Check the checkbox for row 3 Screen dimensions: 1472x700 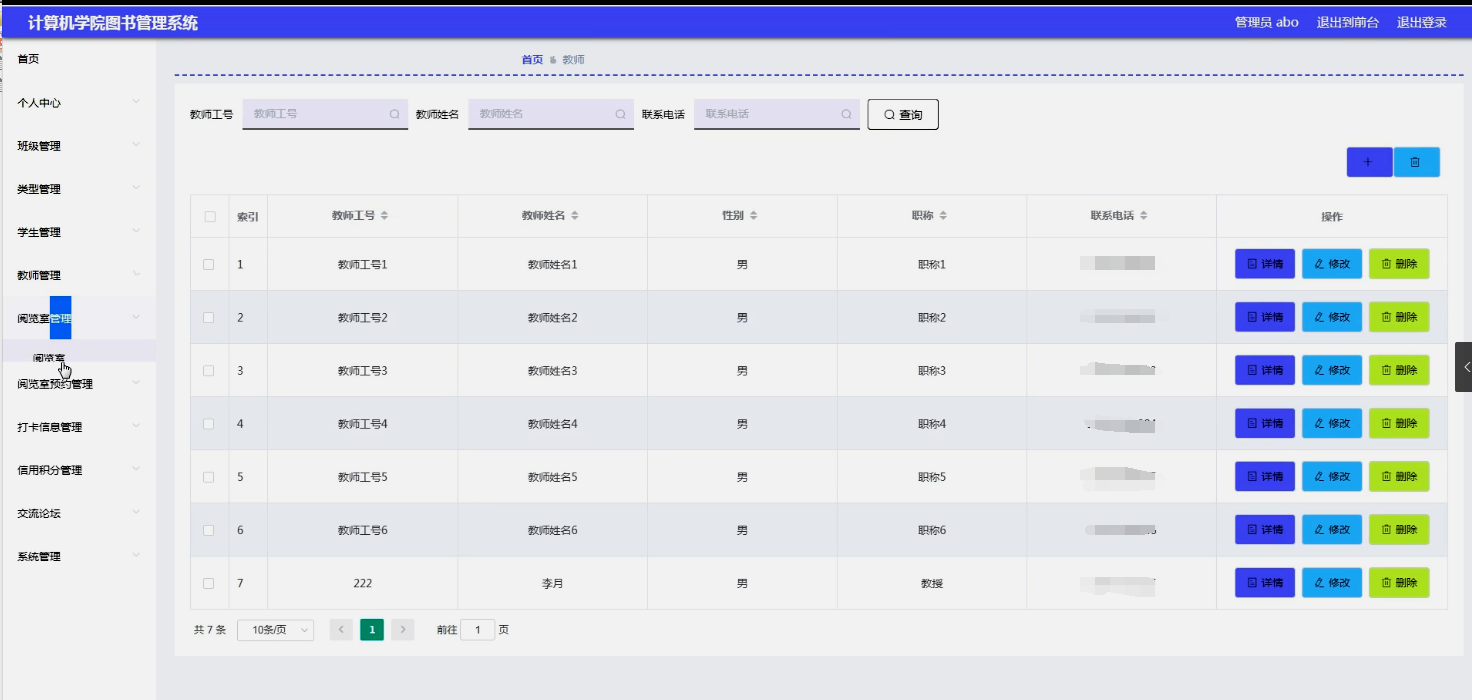[x=209, y=370]
